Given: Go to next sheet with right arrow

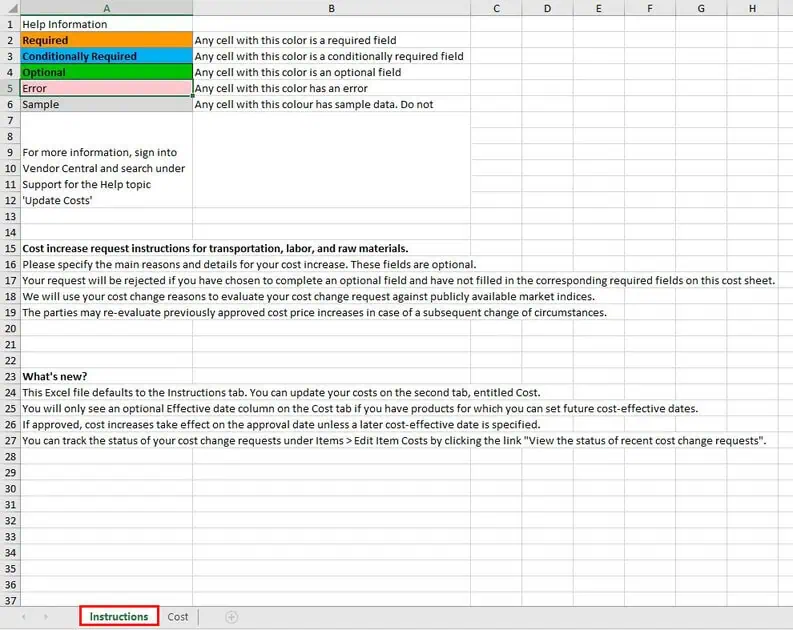Looking at the screenshot, I should click(46, 617).
